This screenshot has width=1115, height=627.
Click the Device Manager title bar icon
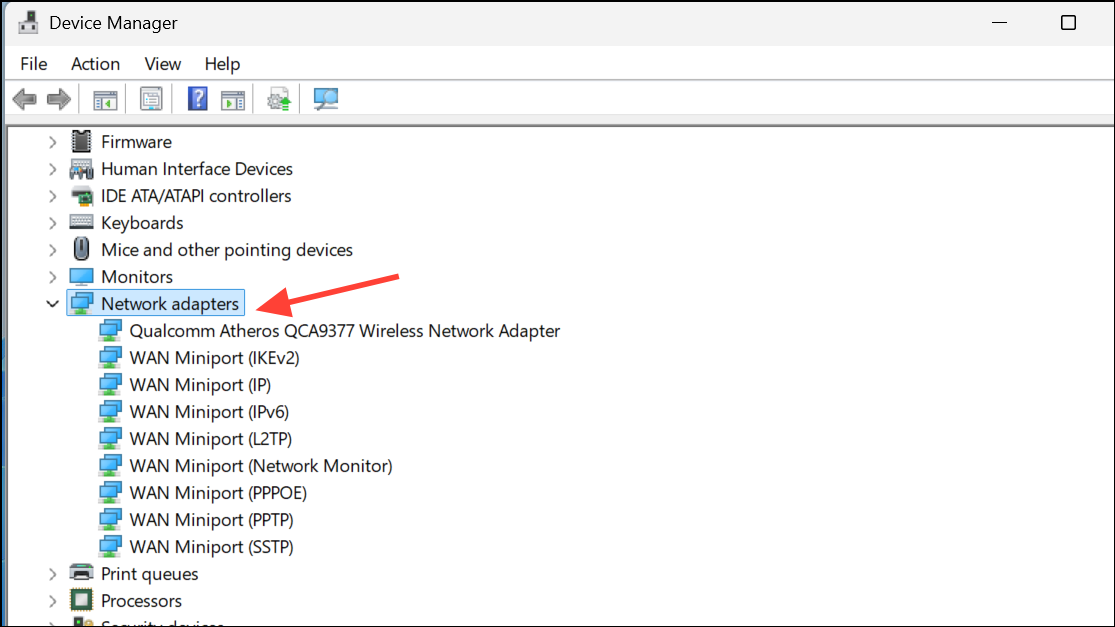point(27,21)
